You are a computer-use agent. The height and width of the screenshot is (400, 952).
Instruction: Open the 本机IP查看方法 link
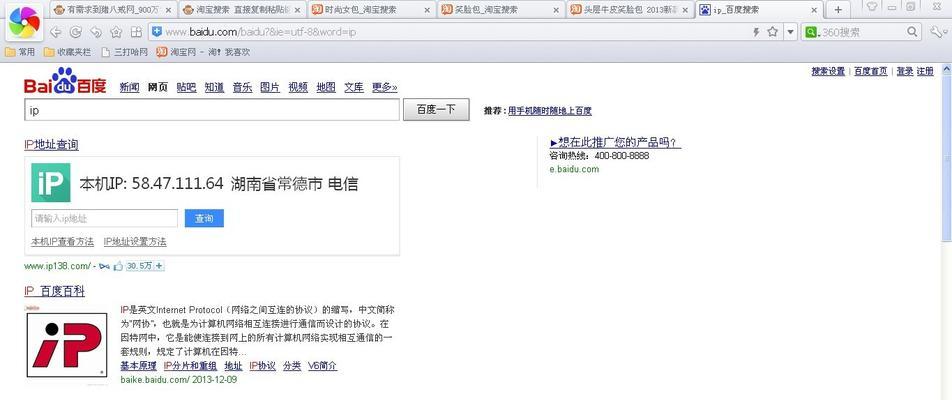pos(63,242)
